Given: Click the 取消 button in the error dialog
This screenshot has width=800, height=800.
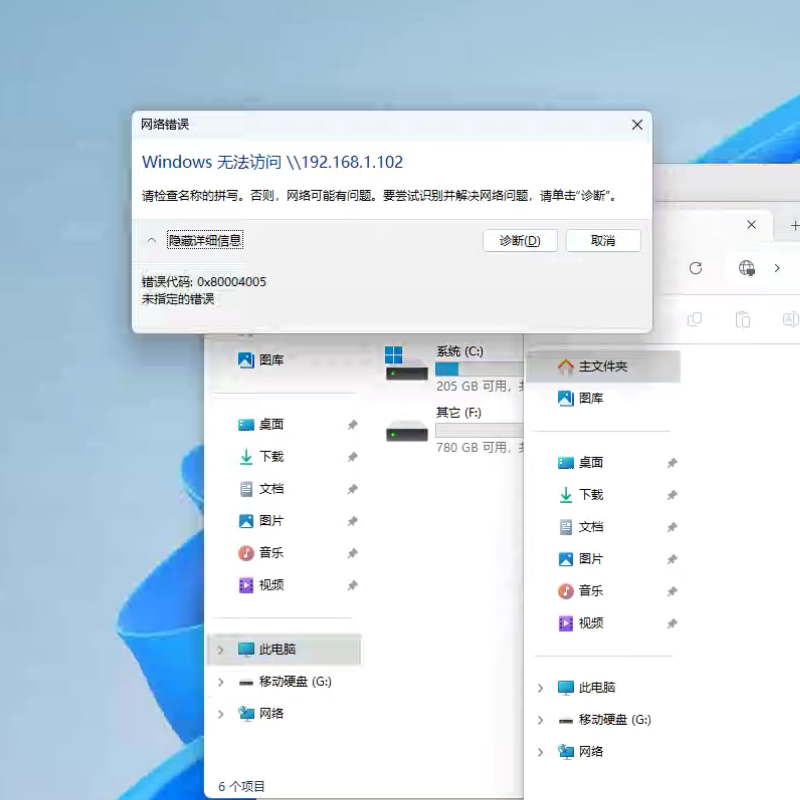Looking at the screenshot, I should click(x=603, y=241).
